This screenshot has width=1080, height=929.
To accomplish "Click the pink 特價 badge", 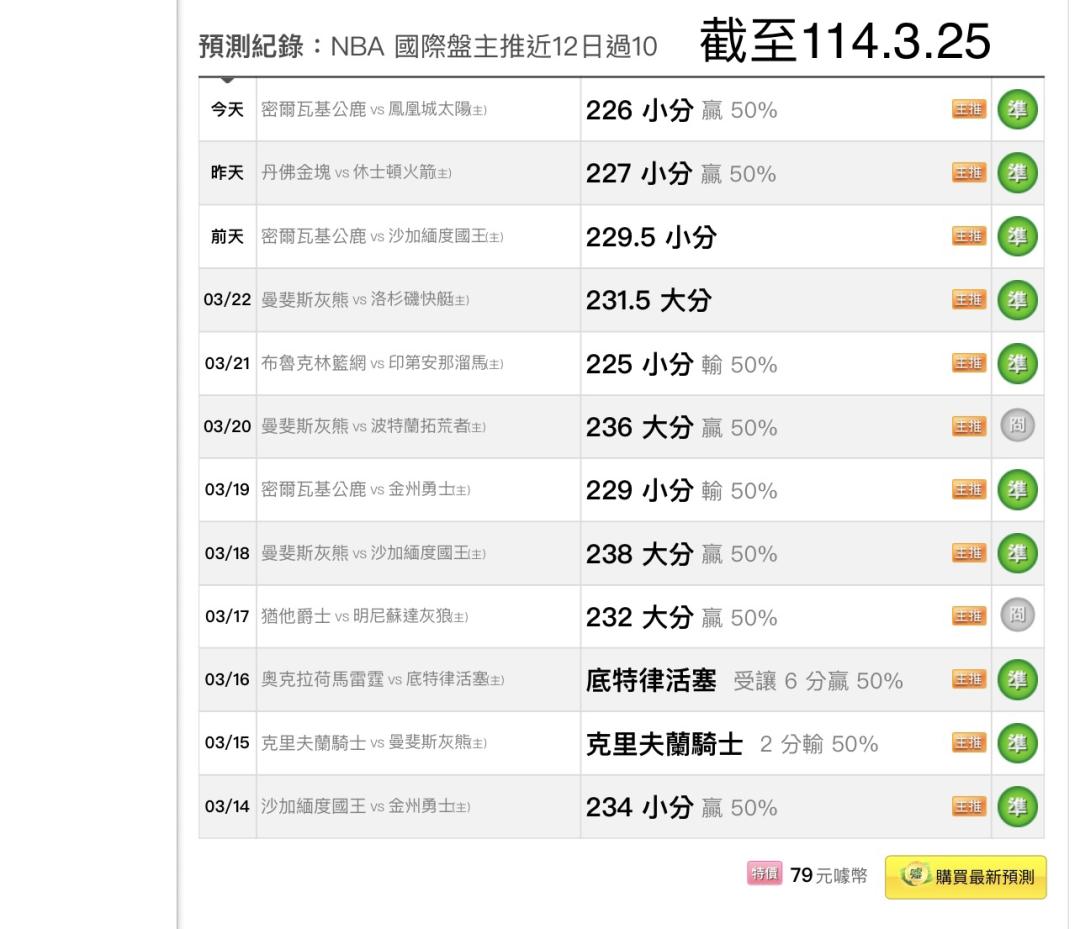I will tap(764, 875).
